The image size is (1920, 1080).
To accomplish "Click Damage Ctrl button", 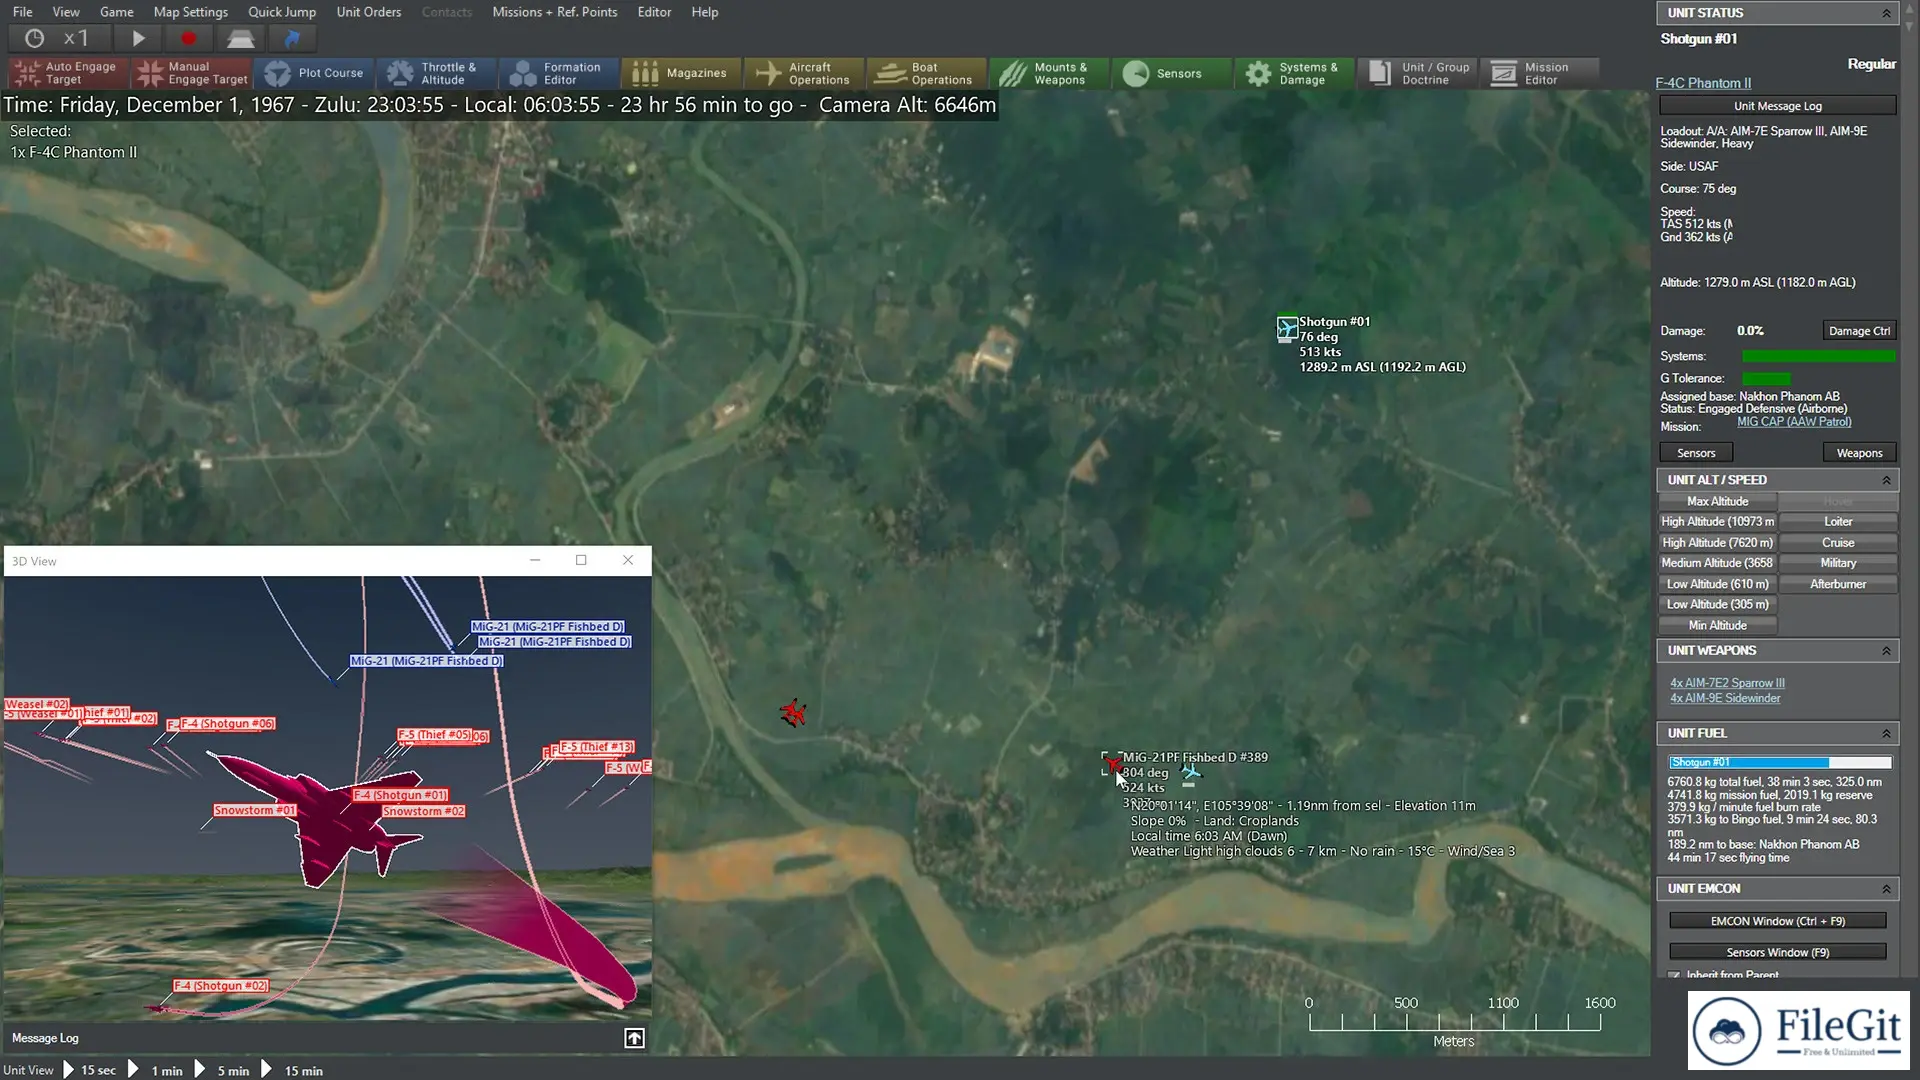I will click(1859, 331).
